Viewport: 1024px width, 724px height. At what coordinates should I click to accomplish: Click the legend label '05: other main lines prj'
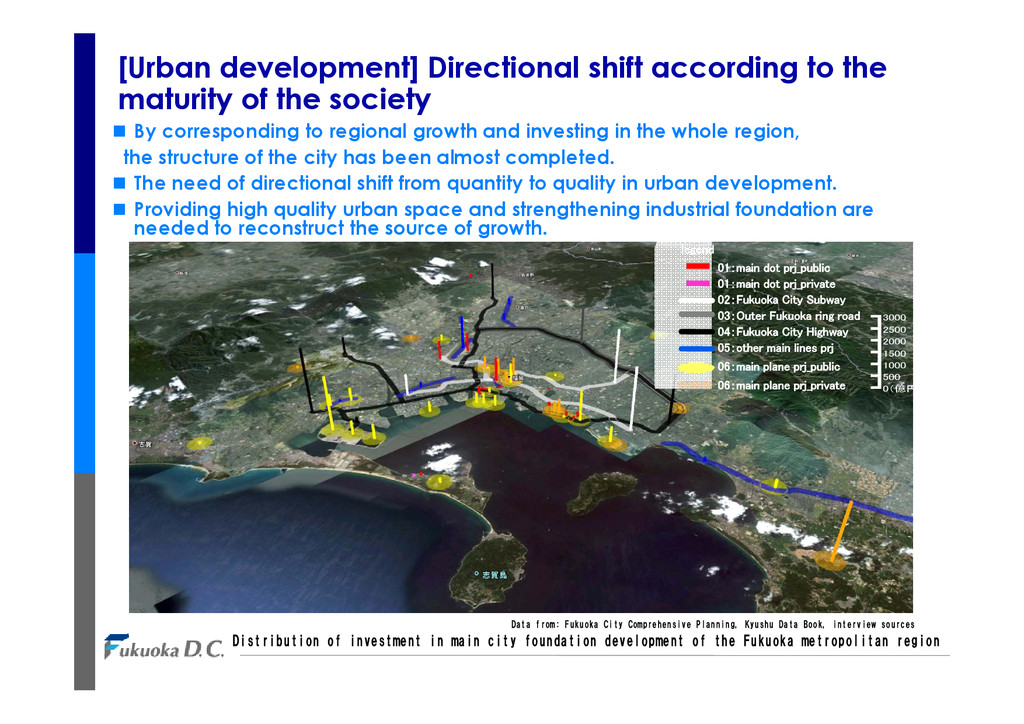[775, 348]
